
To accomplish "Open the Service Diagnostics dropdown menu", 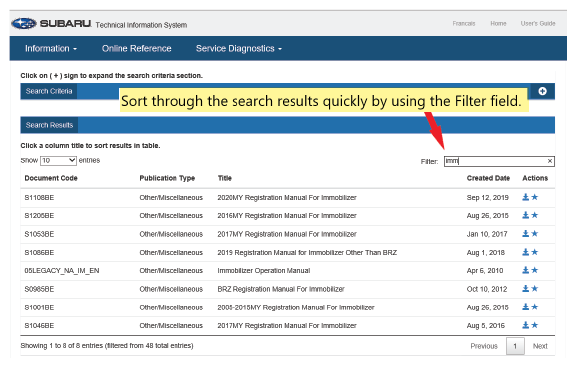I will pyautogui.click(x=239, y=48).
